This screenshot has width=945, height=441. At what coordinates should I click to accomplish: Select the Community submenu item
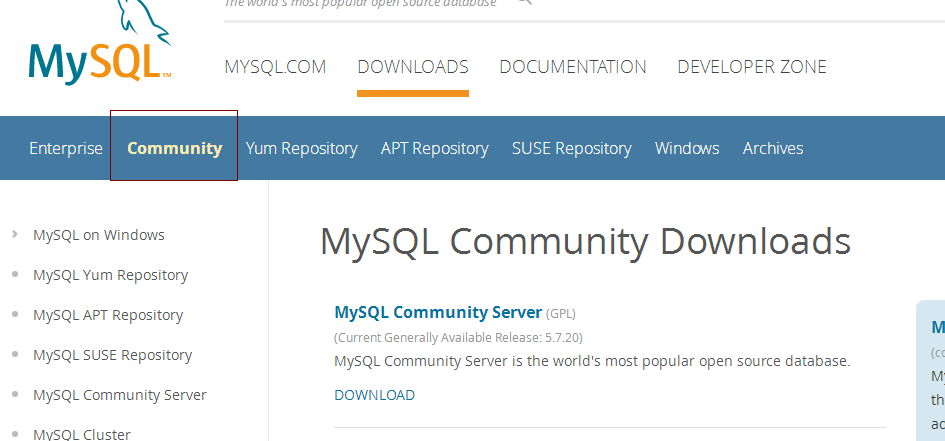(x=175, y=148)
